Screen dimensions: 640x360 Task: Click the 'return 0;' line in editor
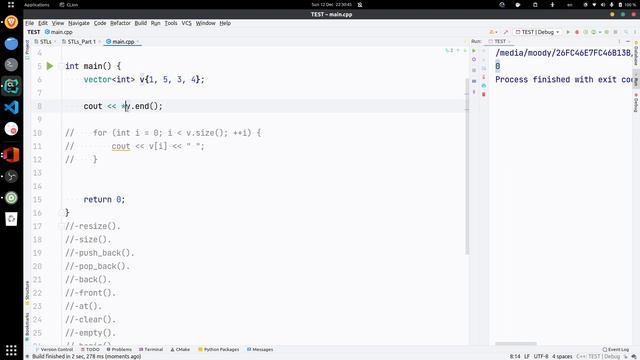coord(104,199)
